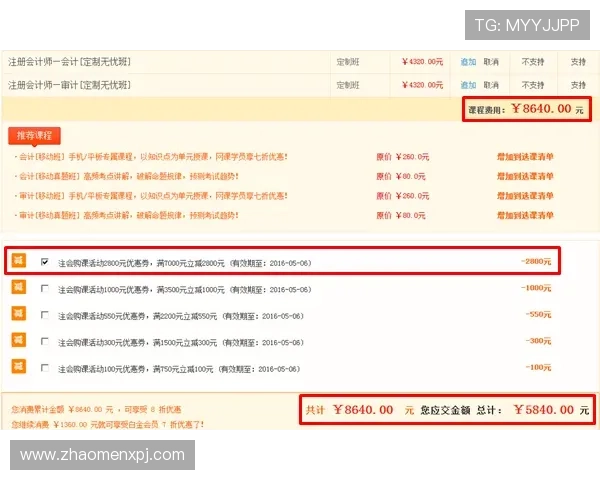Image resolution: width=600 pixels, height=480 pixels.
Task: Select 注册会计师-审计[定制无忧班] course name
Action: coord(69,85)
